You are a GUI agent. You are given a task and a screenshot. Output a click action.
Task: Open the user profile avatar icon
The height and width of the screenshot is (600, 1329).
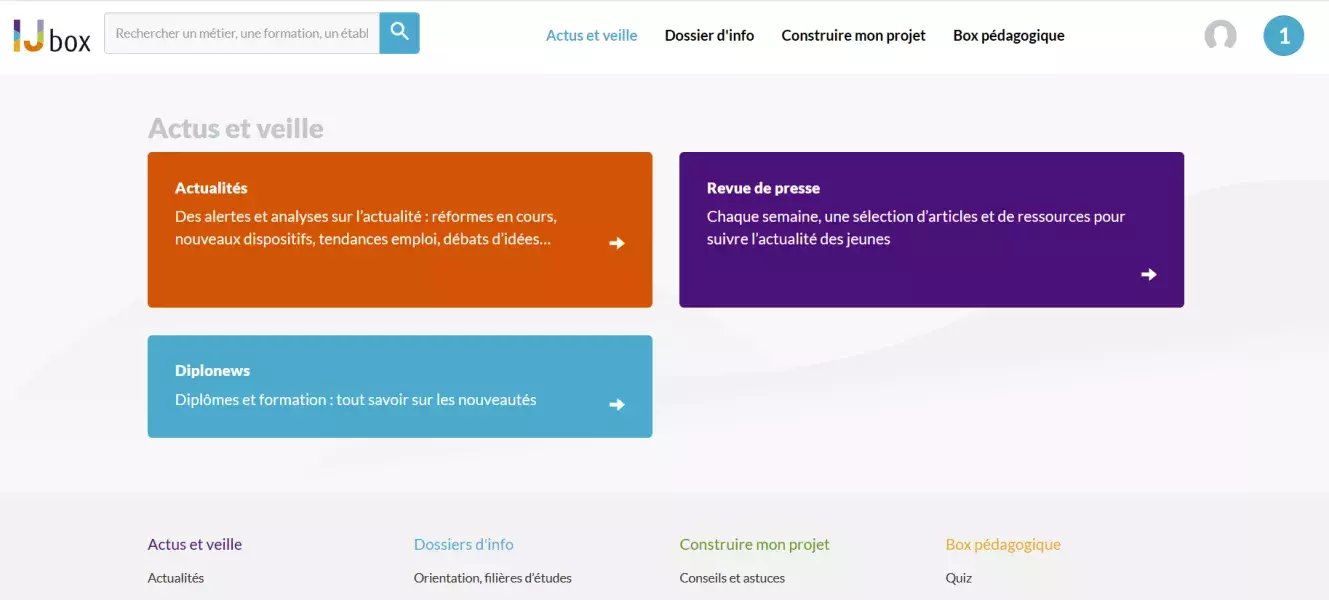click(x=1220, y=36)
